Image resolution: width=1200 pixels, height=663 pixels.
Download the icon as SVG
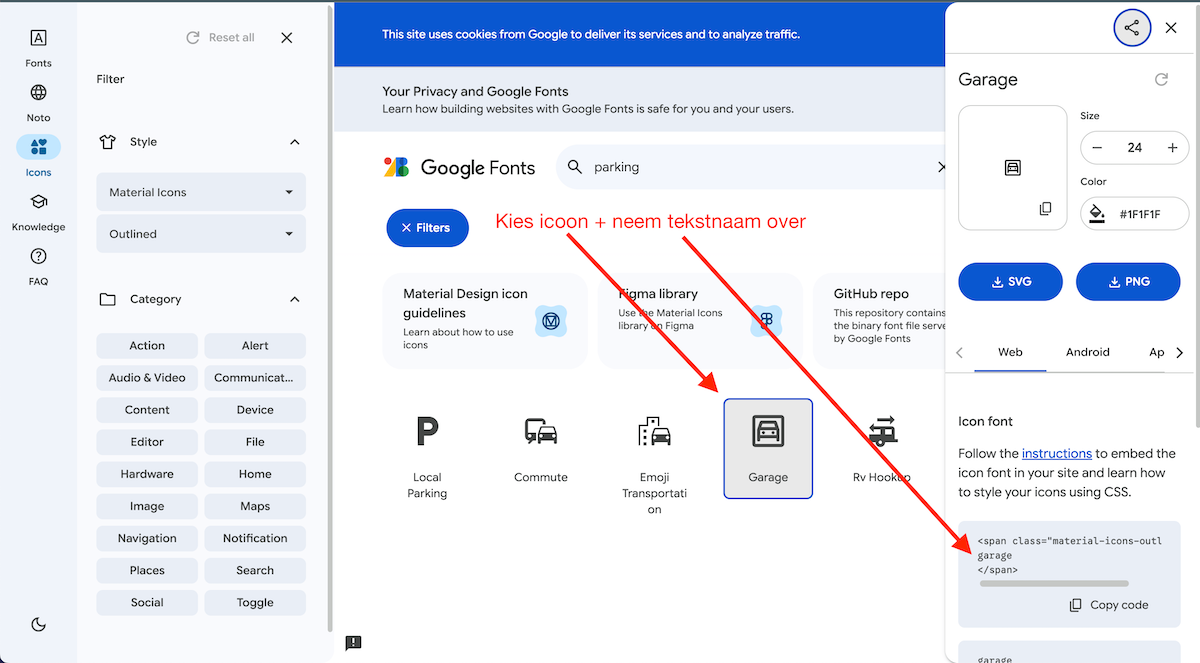[x=1011, y=282]
